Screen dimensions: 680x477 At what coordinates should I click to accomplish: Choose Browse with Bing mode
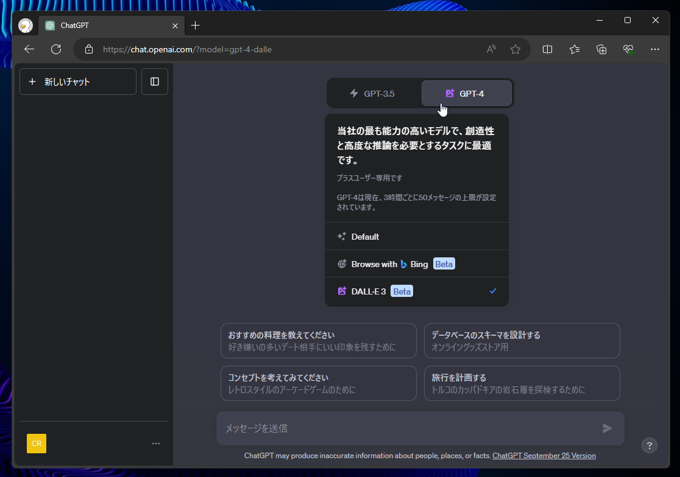click(x=416, y=264)
